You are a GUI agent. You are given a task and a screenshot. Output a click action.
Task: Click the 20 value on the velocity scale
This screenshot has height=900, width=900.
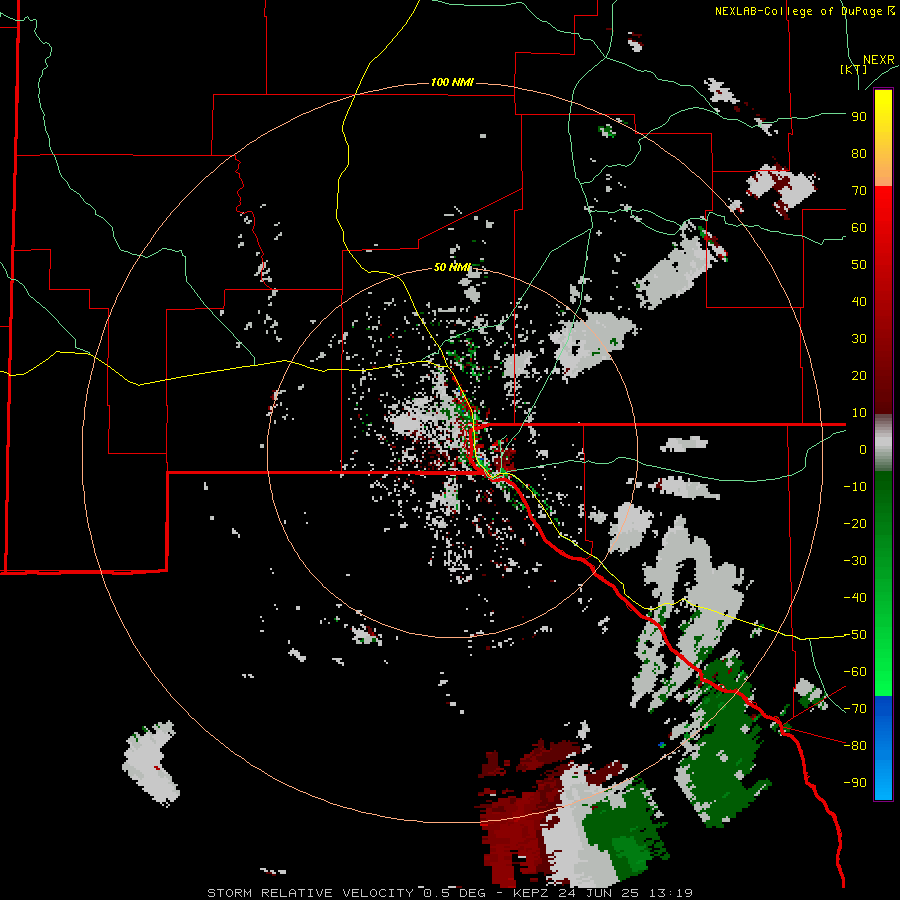pos(859,376)
